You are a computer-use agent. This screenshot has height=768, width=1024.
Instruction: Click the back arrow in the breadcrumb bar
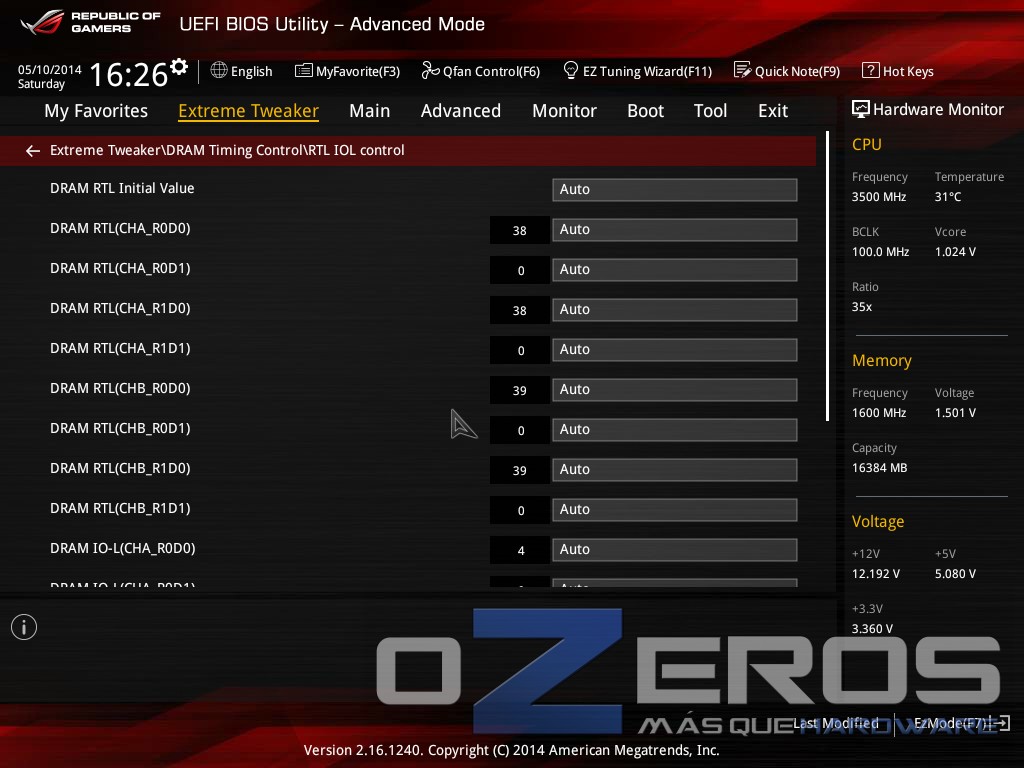tap(33, 151)
